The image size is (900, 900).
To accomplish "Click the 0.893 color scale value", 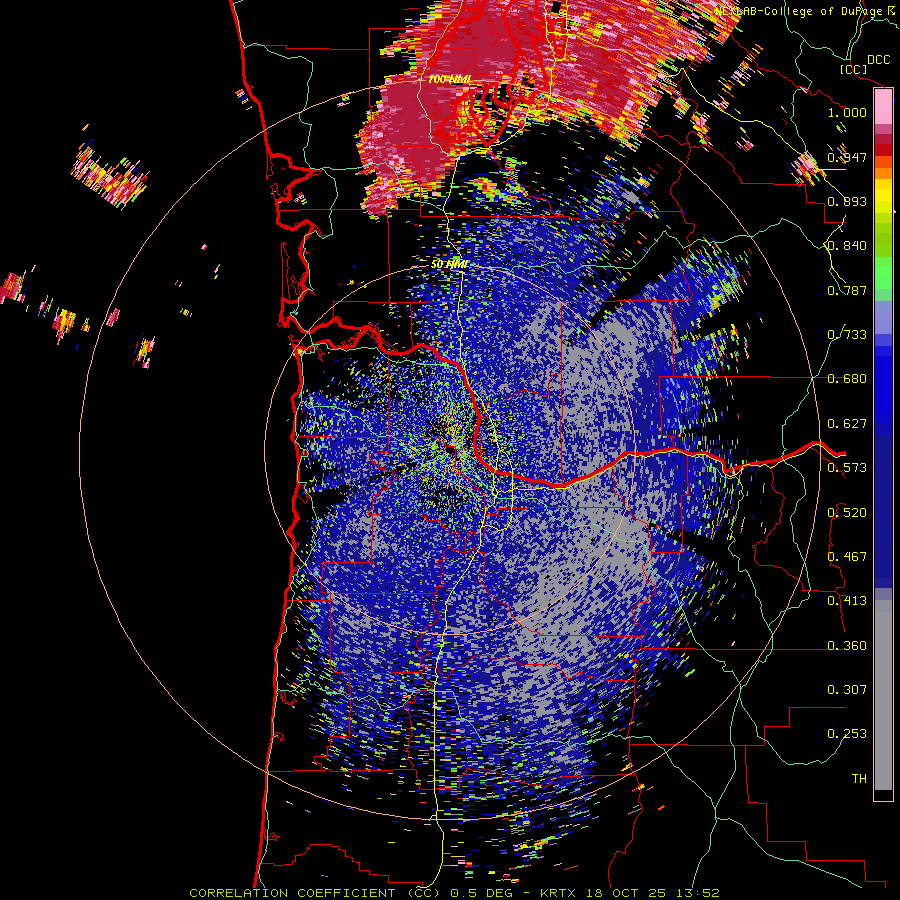I will (x=847, y=201).
